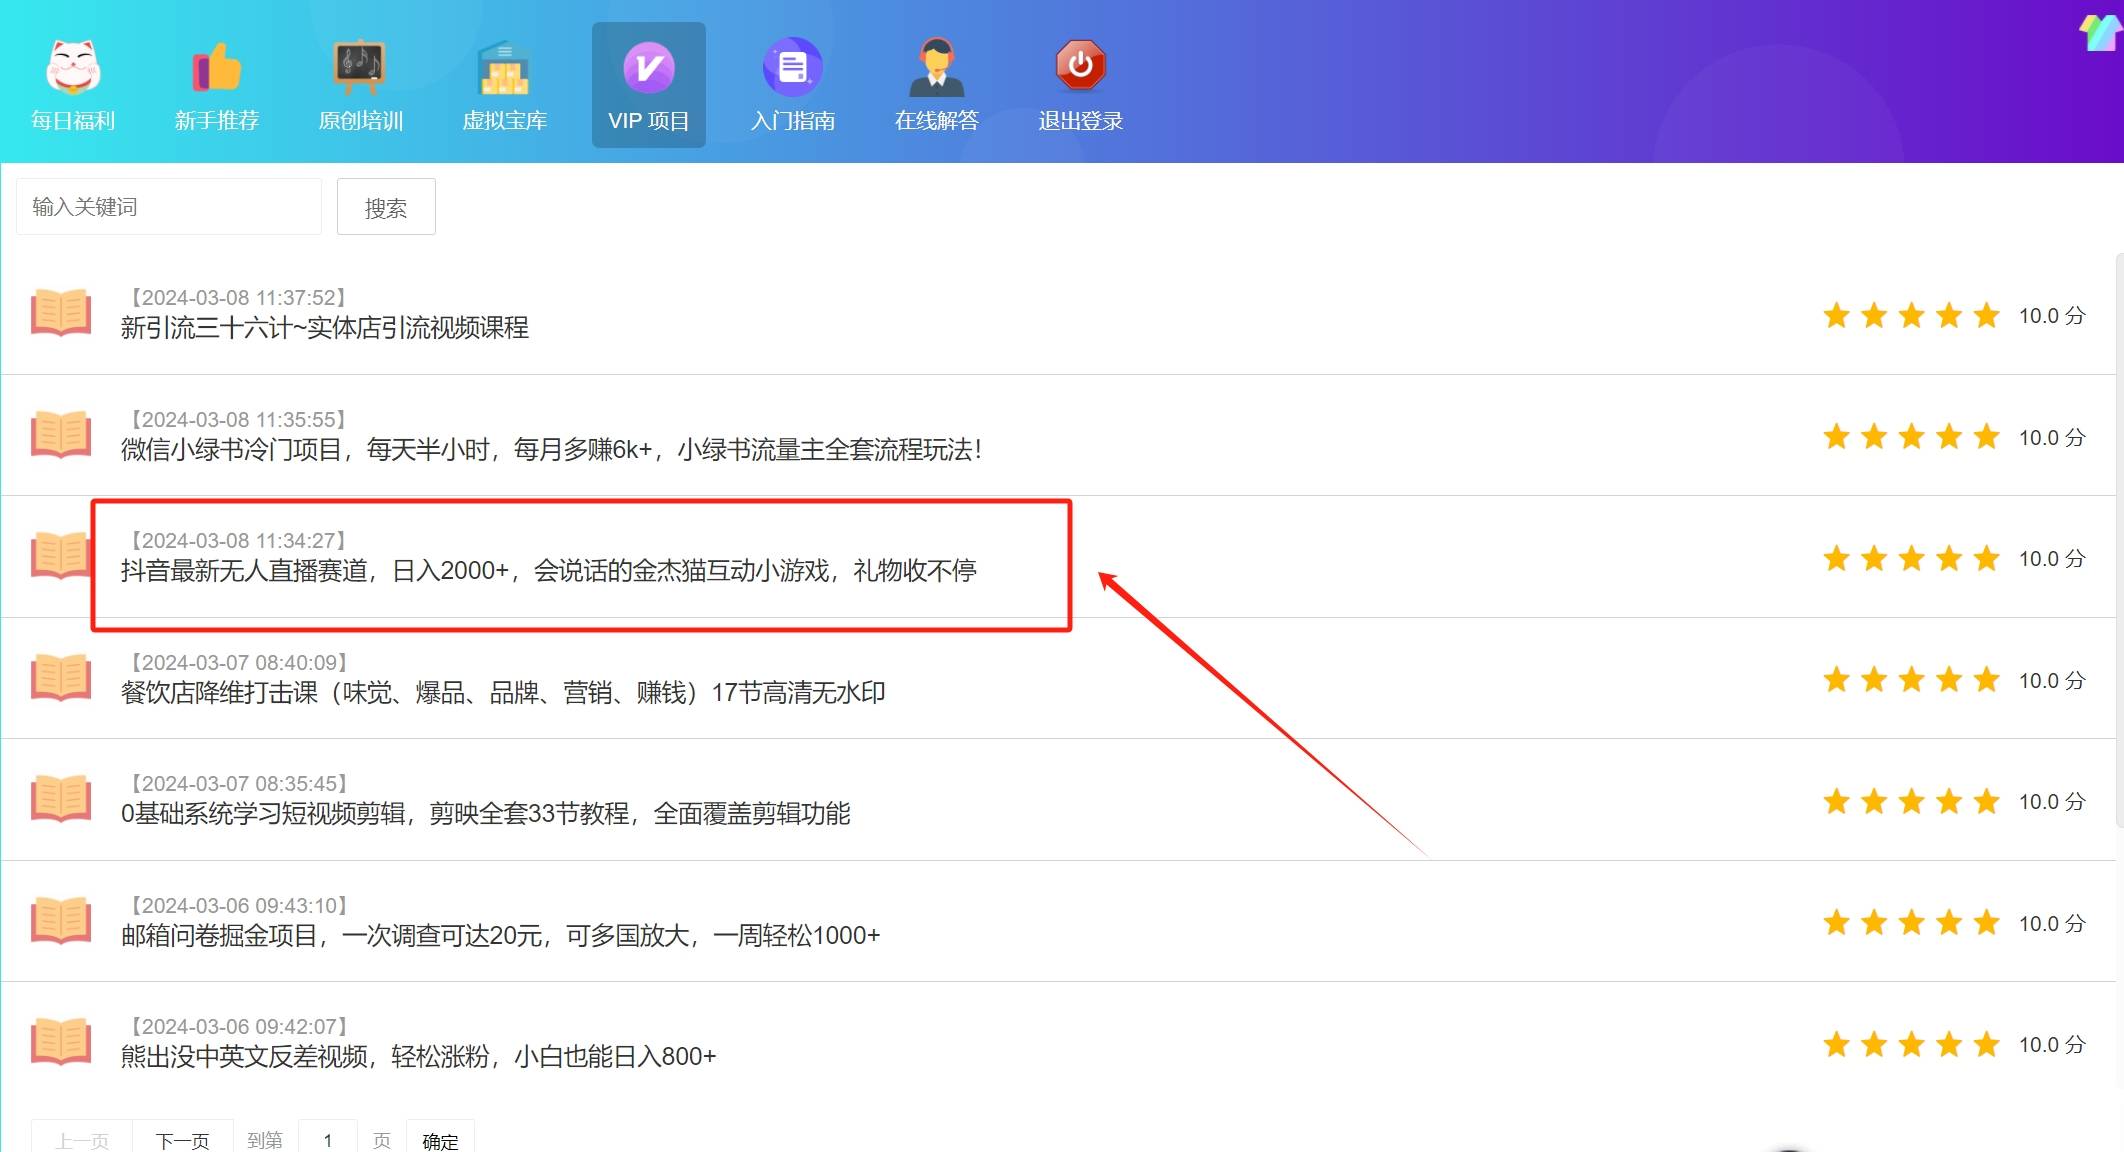2124x1152 pixels.
Task: Click star rating of 微信小绿书 row
Action: [1911, 437]
